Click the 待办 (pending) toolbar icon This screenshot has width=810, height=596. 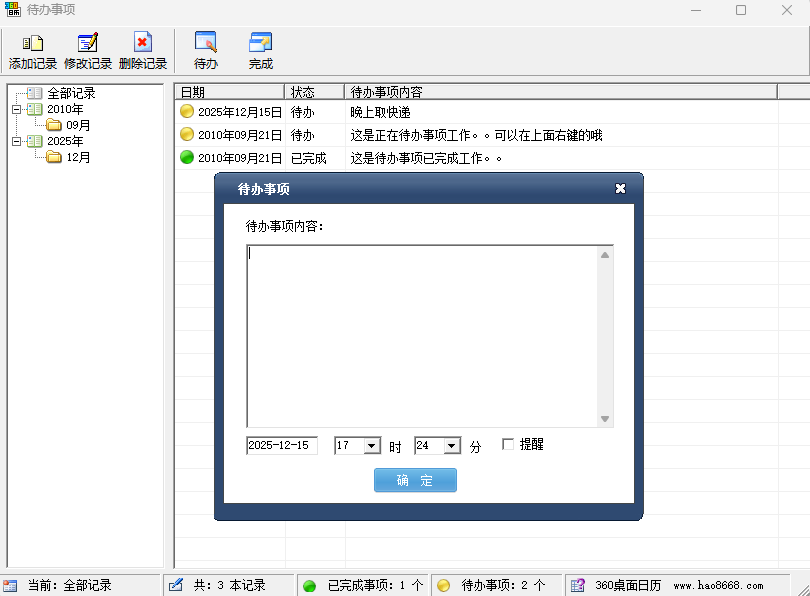pos(206,43)
